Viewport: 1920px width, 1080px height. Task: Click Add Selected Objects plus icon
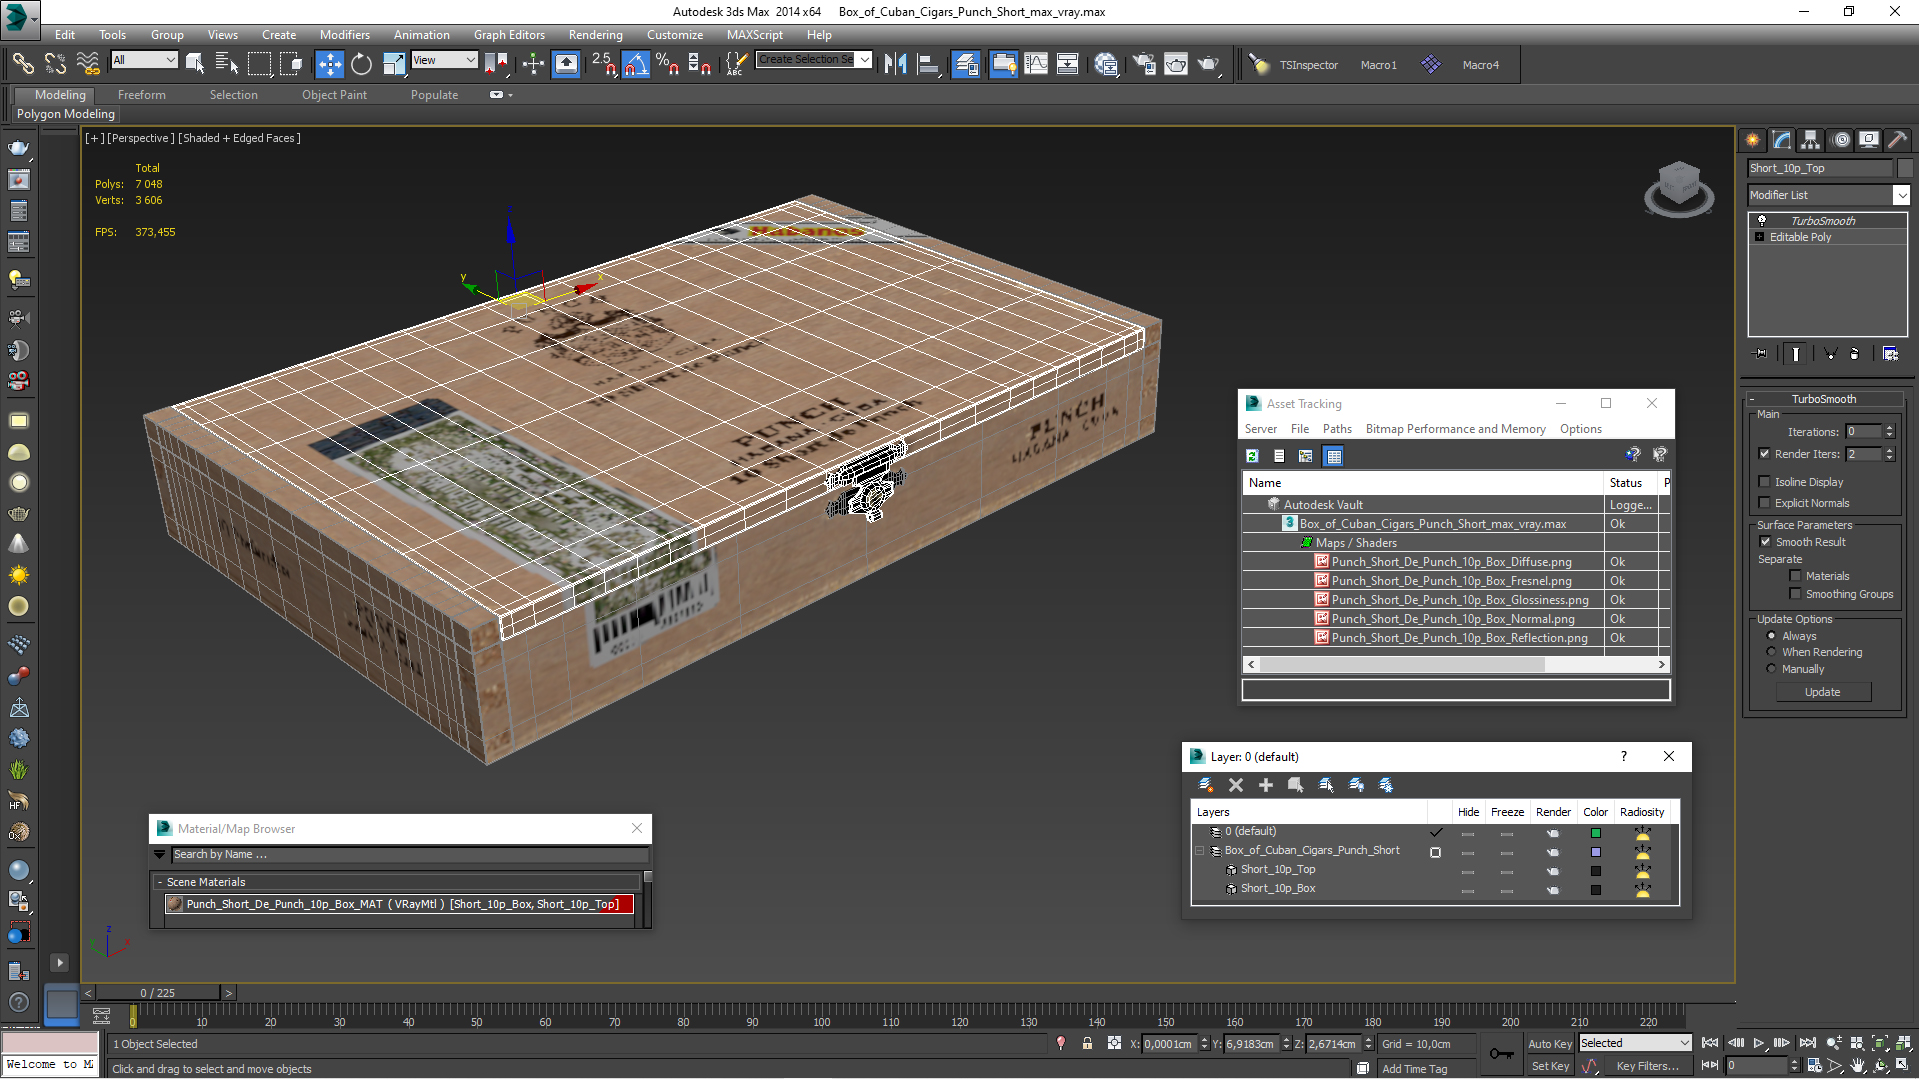pos(1266,785)
